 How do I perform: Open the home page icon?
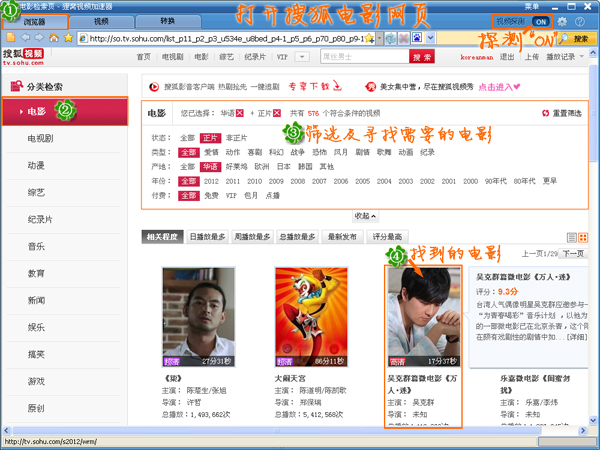(x=54, y=38)
